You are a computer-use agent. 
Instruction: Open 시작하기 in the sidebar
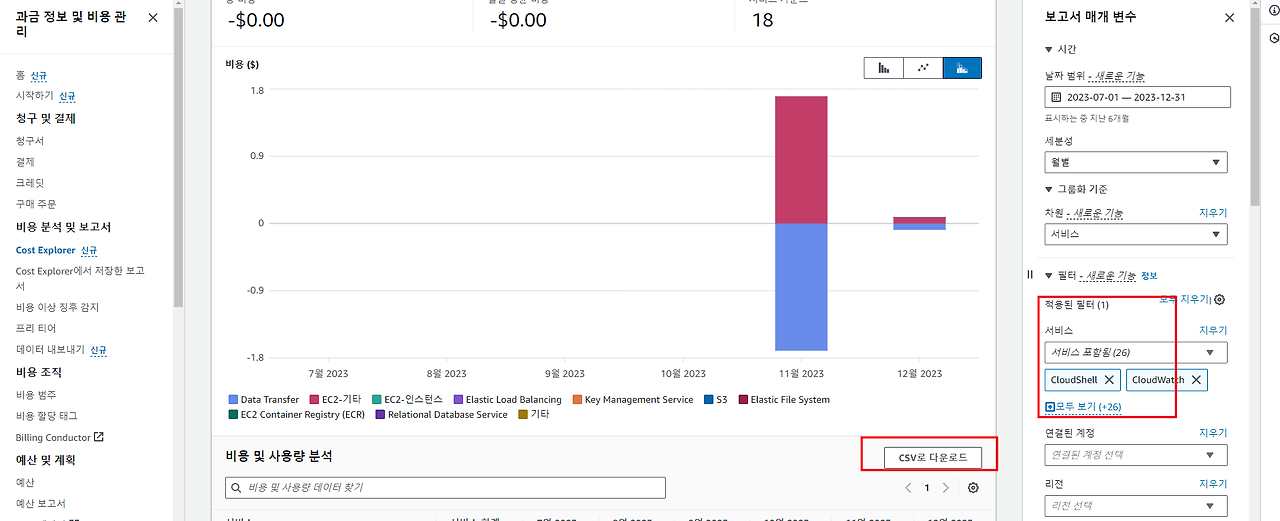(35, 96)
